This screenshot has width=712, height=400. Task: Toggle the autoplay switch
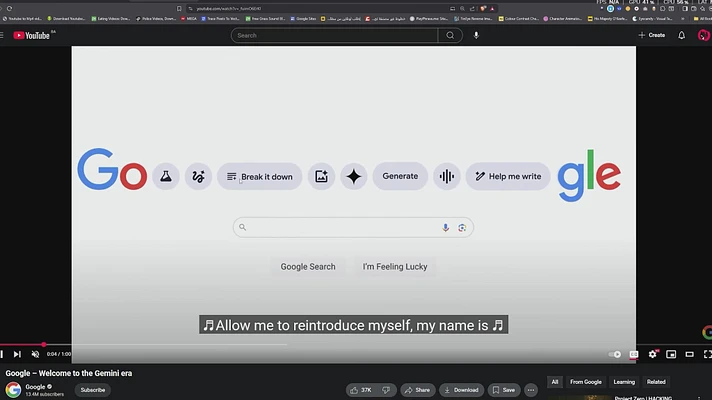615,354
